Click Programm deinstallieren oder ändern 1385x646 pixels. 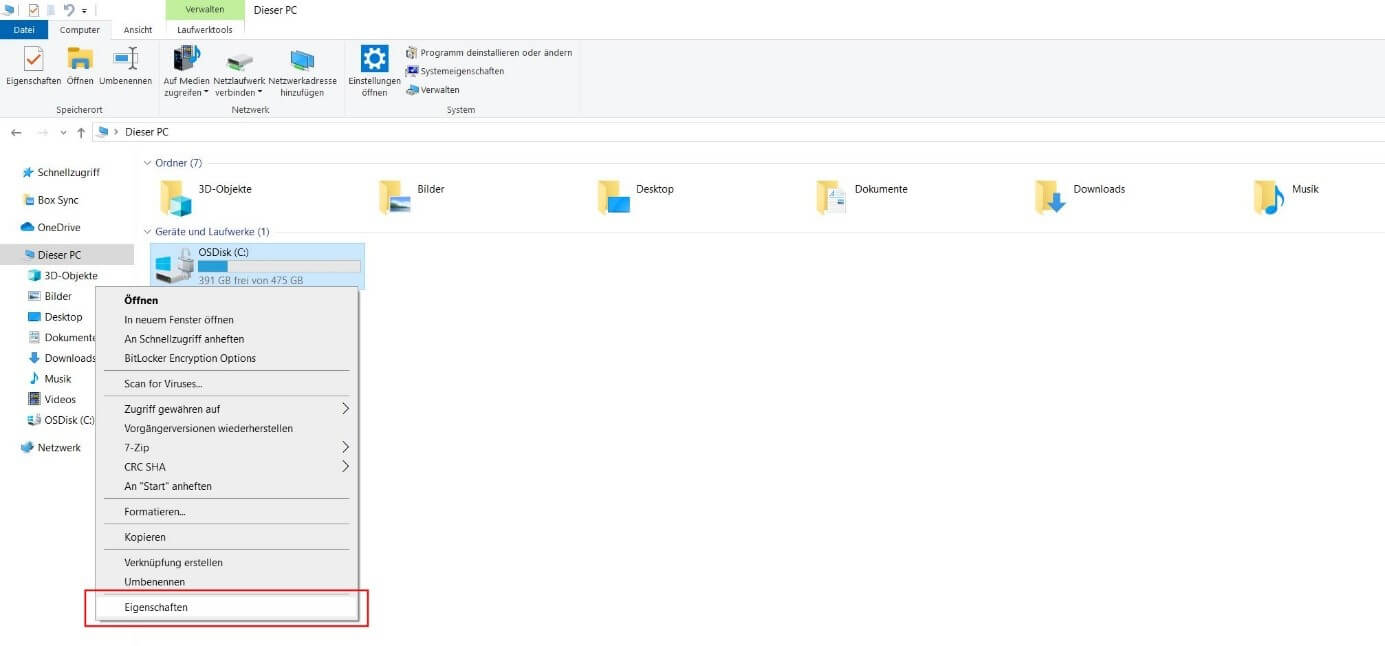pos(488,52)
